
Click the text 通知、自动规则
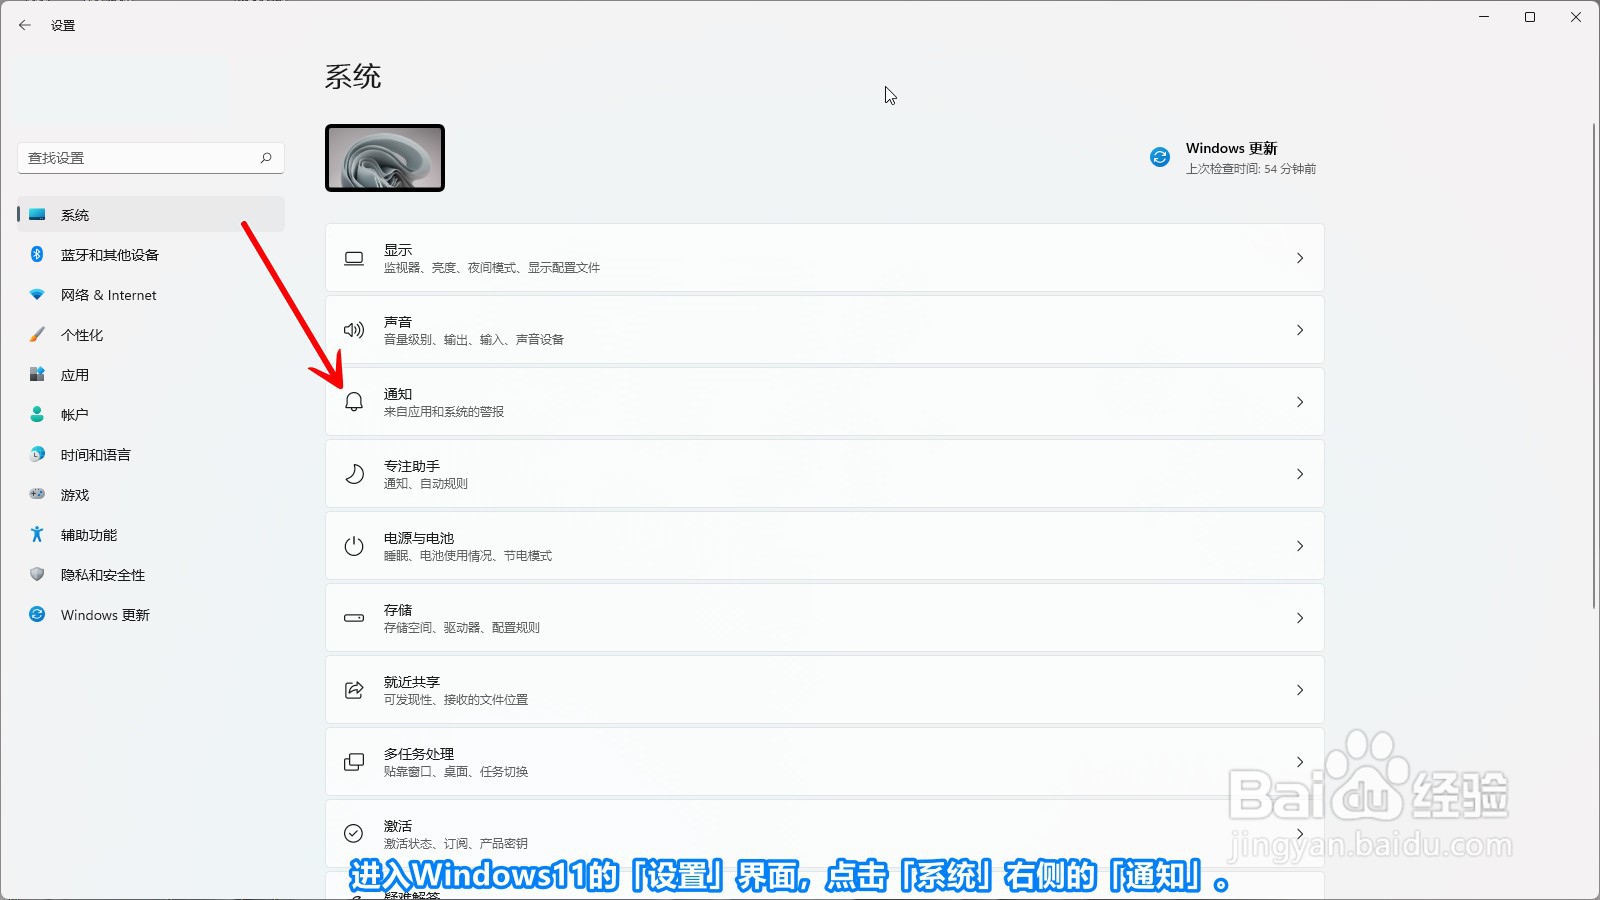click(x=426, y=484)
